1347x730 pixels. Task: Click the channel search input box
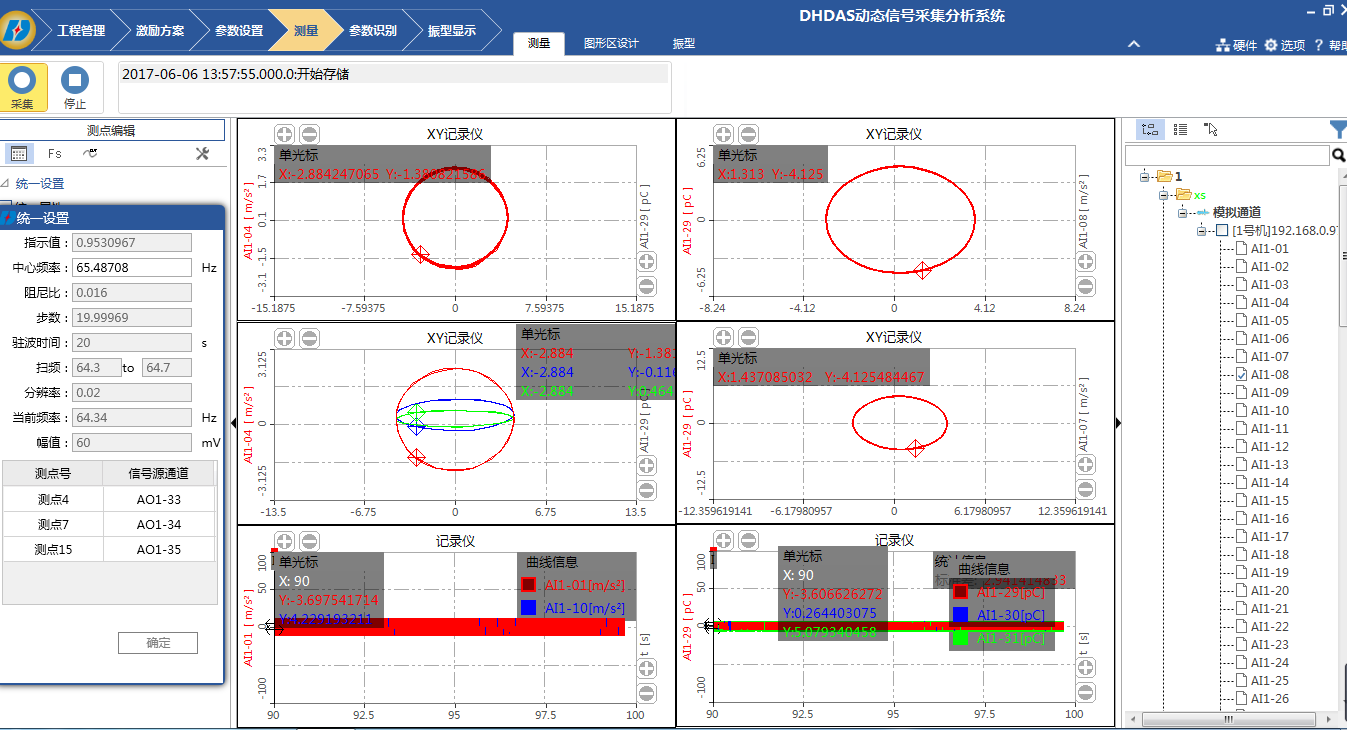point(1227,155)
